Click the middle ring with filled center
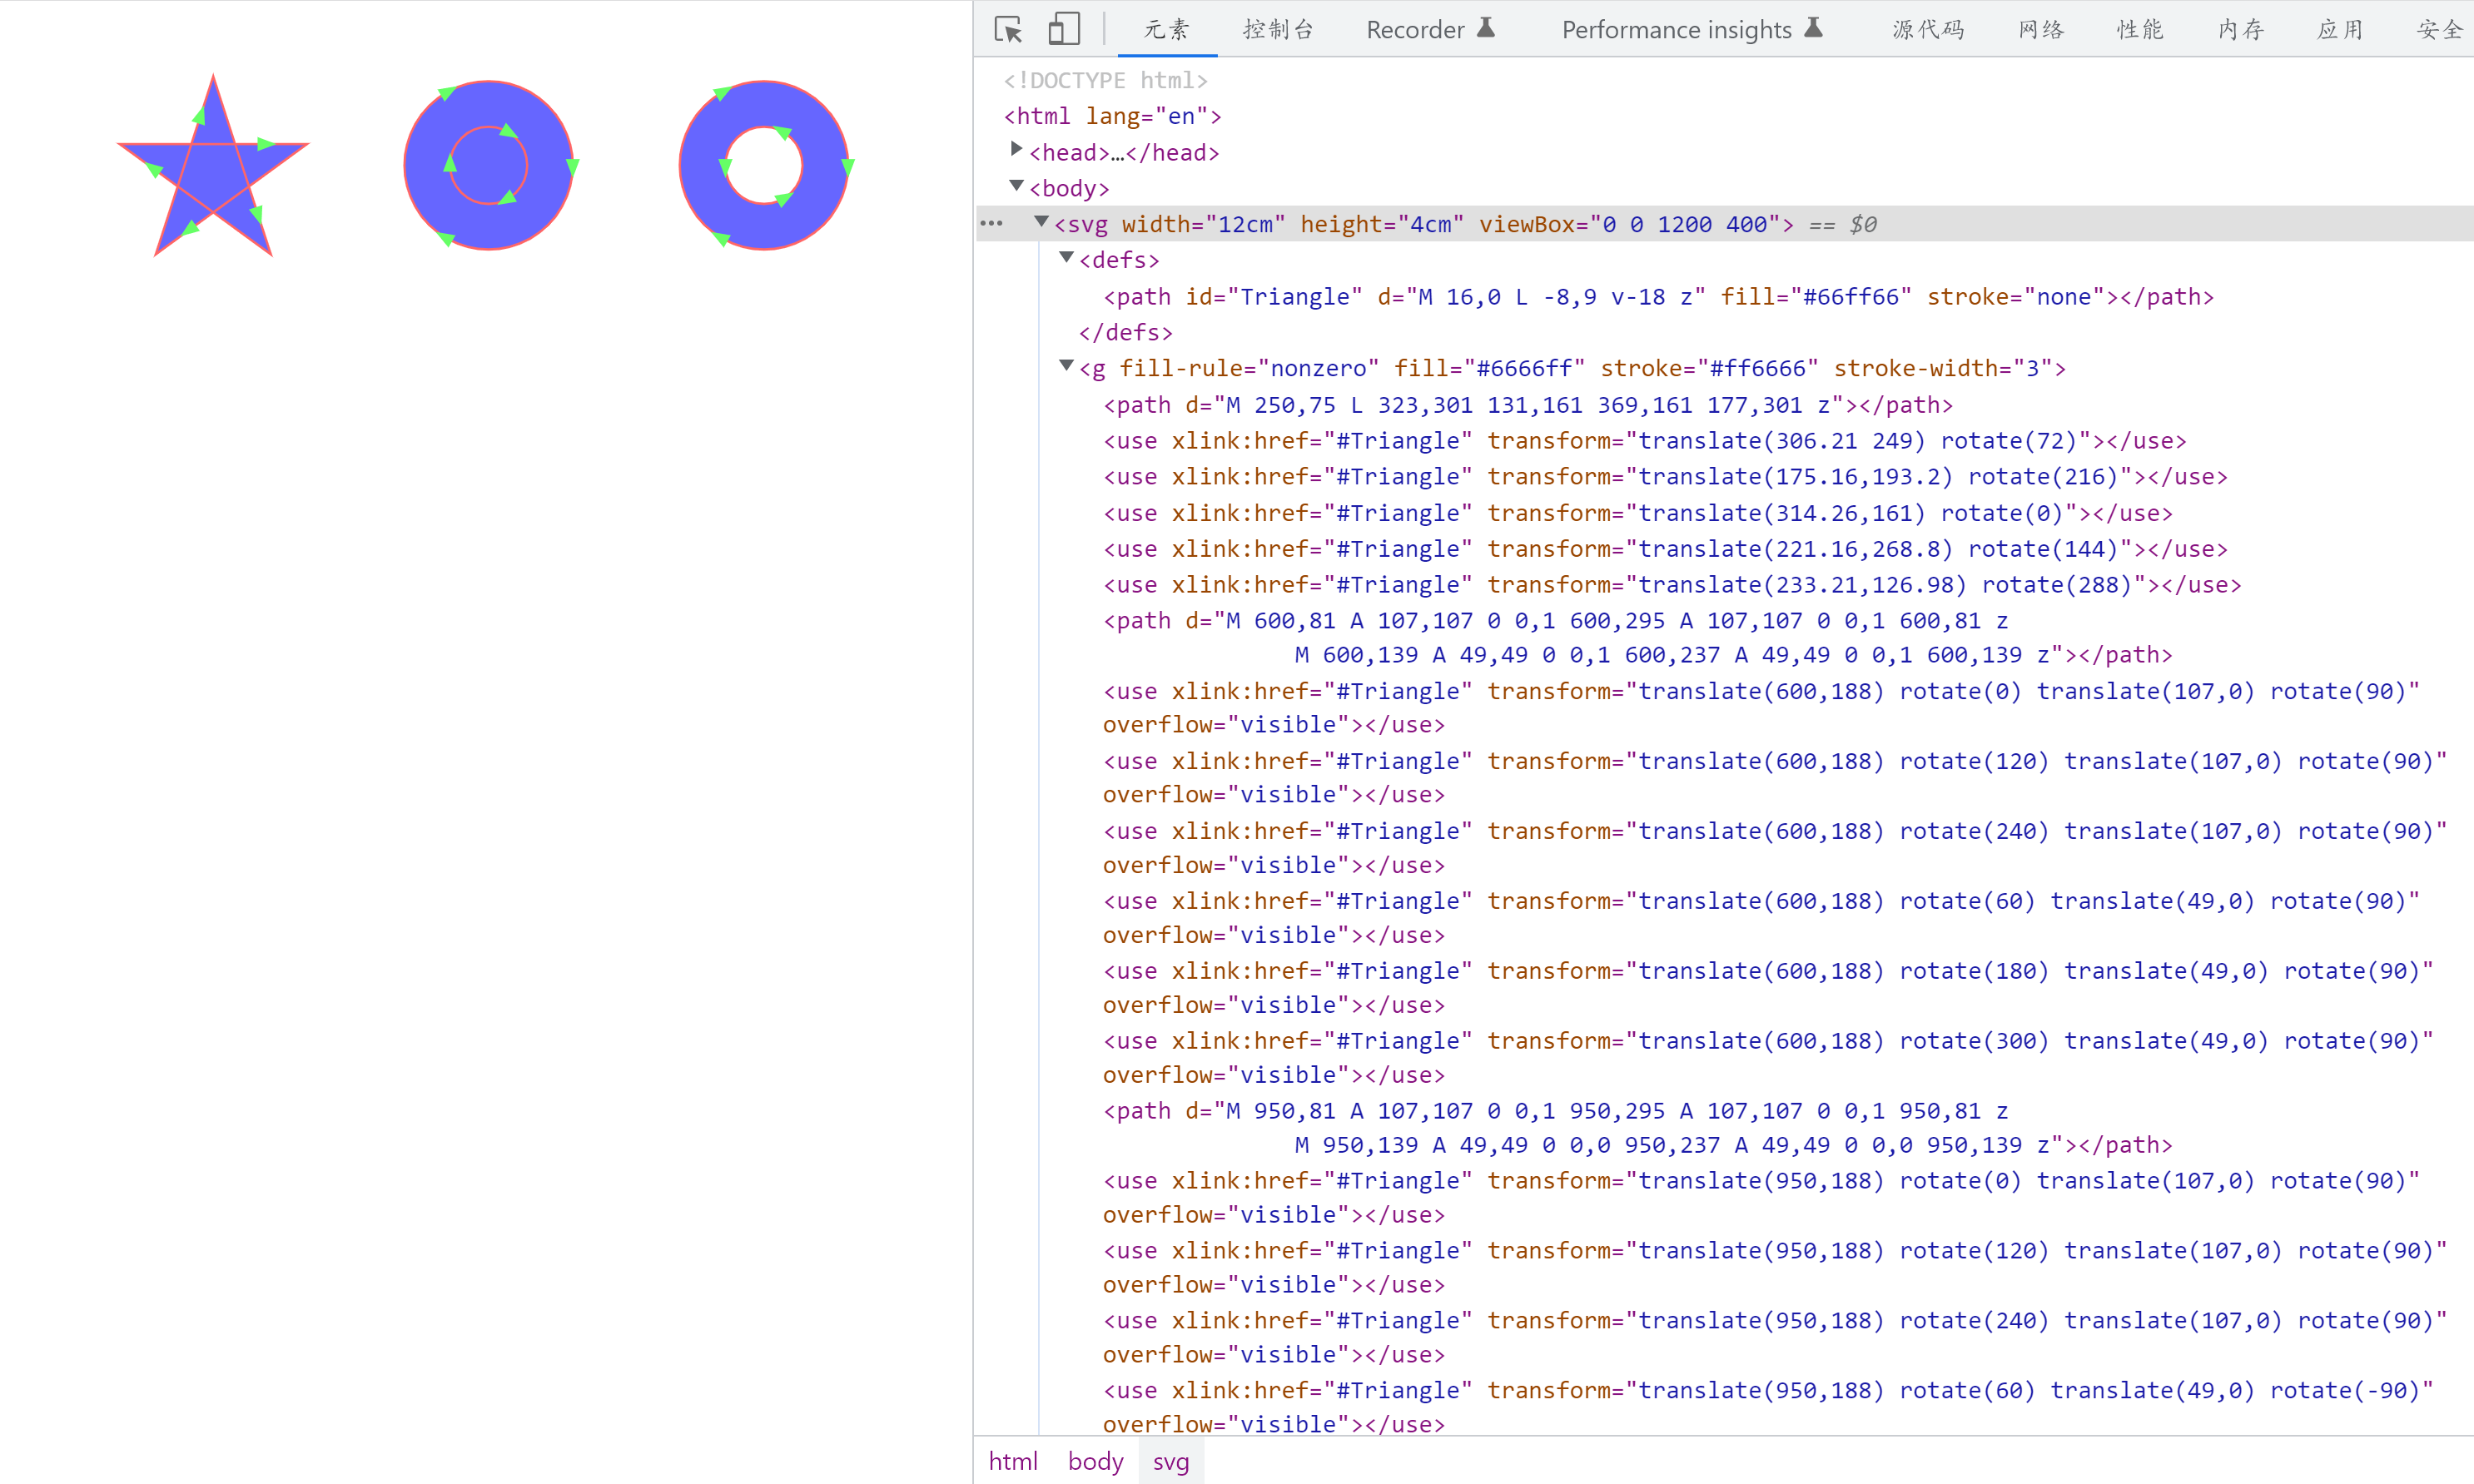The image size is (2474, 1484). (x=487, y=165)
